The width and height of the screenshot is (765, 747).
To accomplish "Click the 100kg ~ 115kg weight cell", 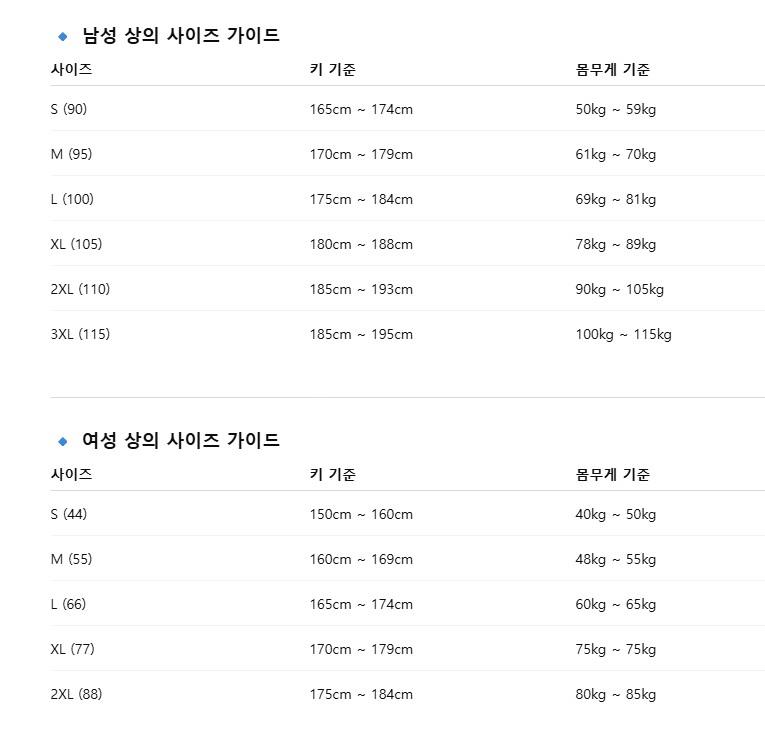I will tap(623, 334).
